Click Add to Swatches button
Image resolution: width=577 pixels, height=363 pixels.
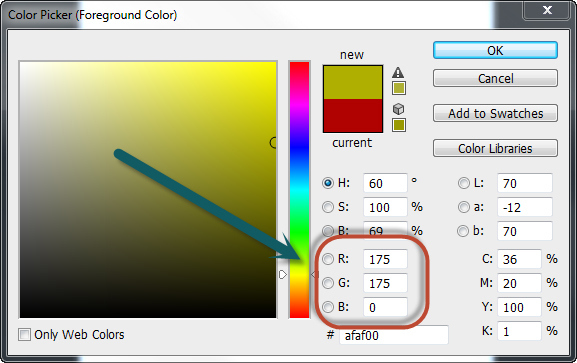pyautogui.click(x=495, y=113)
